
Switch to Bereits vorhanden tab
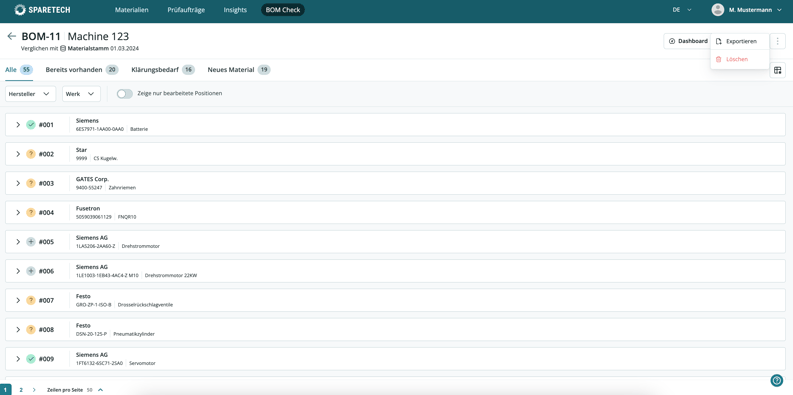click(81, 70)
